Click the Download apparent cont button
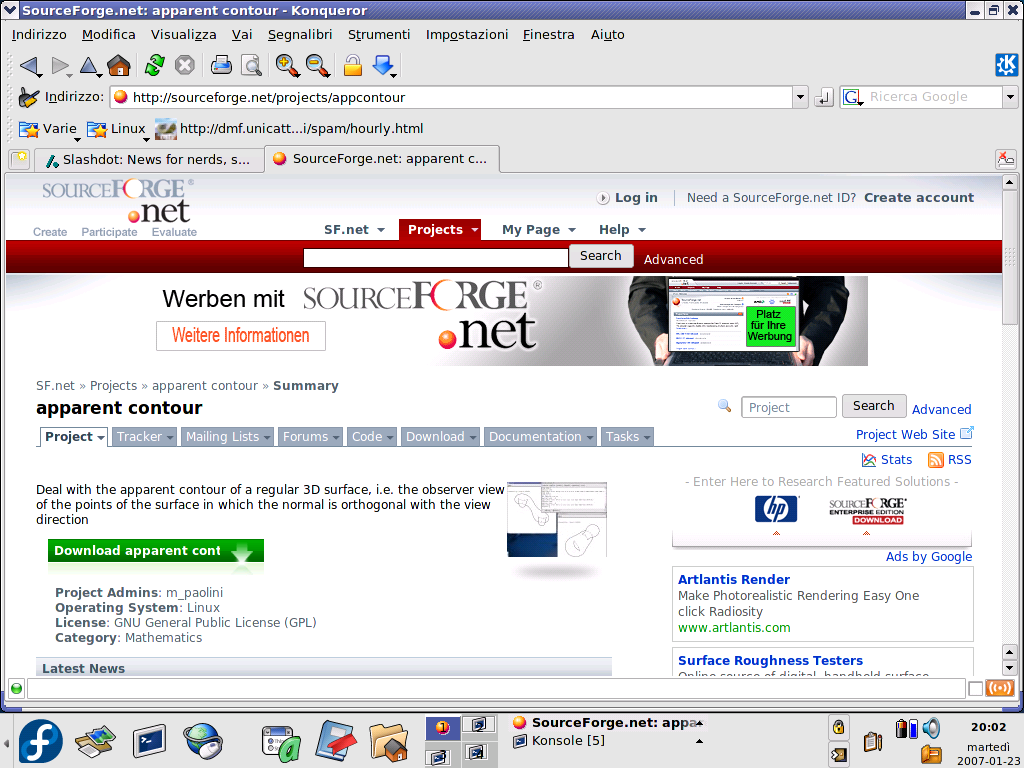The image size is (1024, 768). pos(155,551)
